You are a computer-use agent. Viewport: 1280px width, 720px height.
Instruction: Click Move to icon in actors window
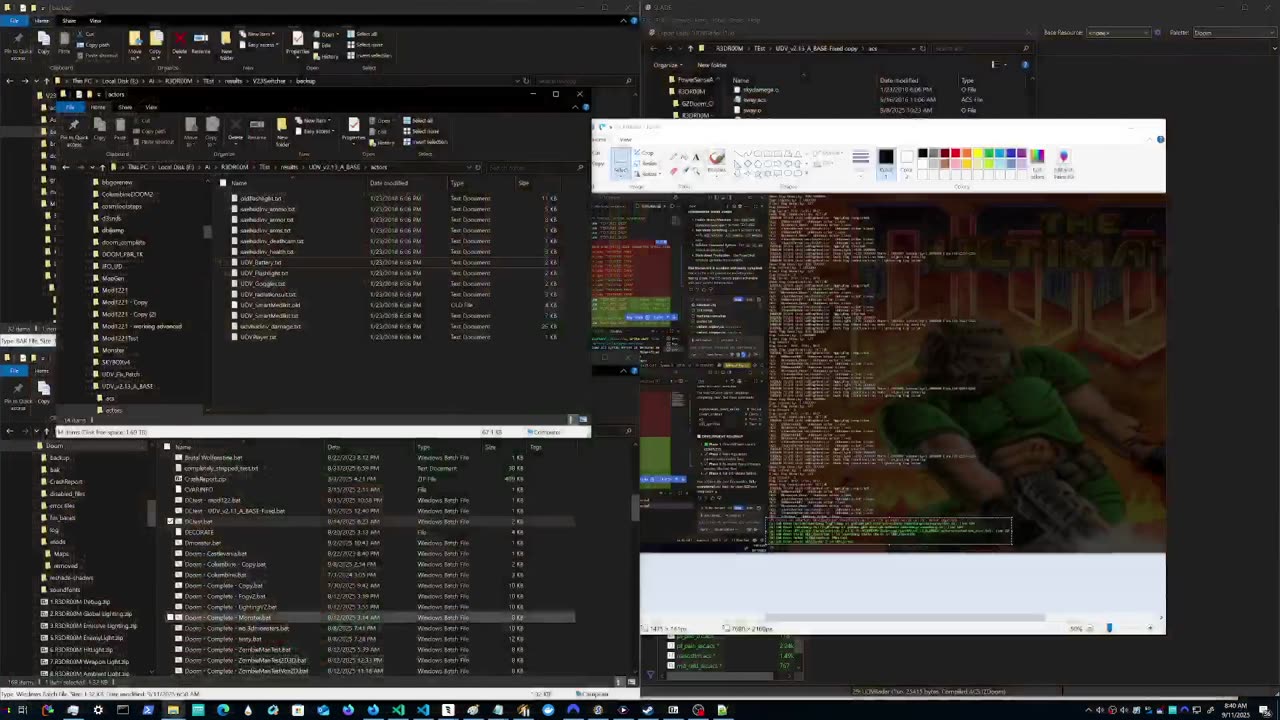[190, 130]
